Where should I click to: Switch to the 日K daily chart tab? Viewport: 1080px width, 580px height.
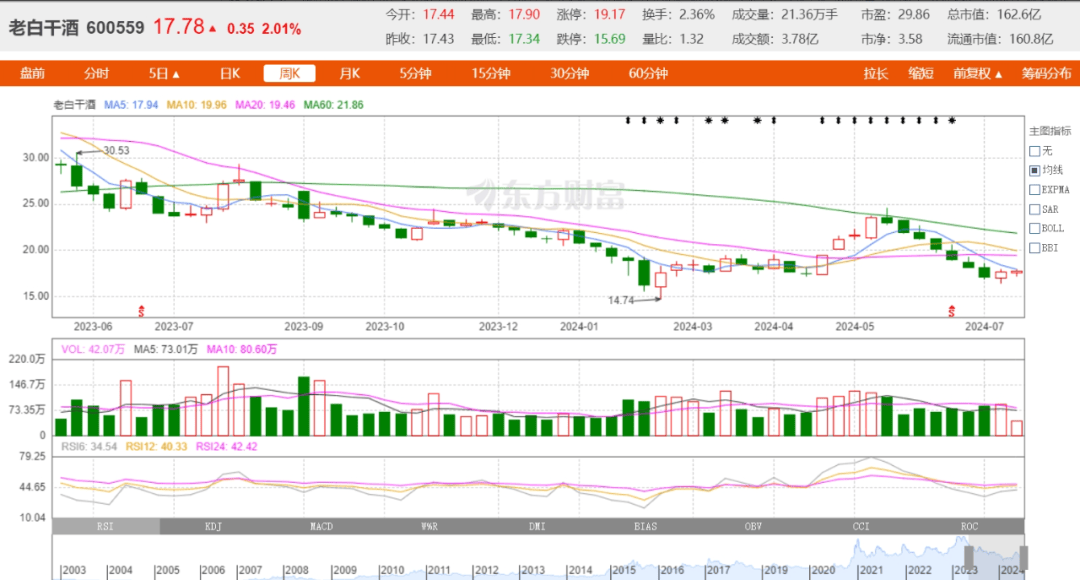(x=230, y=74)
